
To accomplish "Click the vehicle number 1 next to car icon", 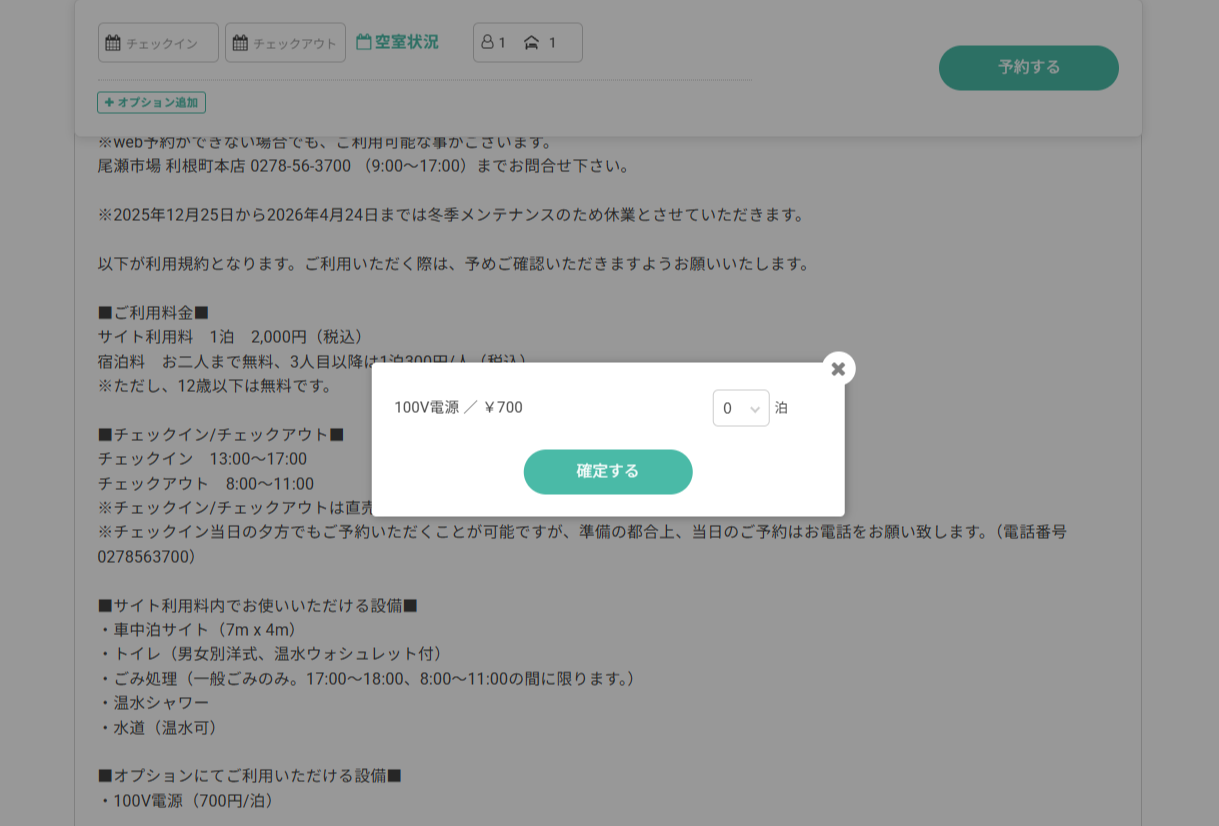I will (552, 42).
